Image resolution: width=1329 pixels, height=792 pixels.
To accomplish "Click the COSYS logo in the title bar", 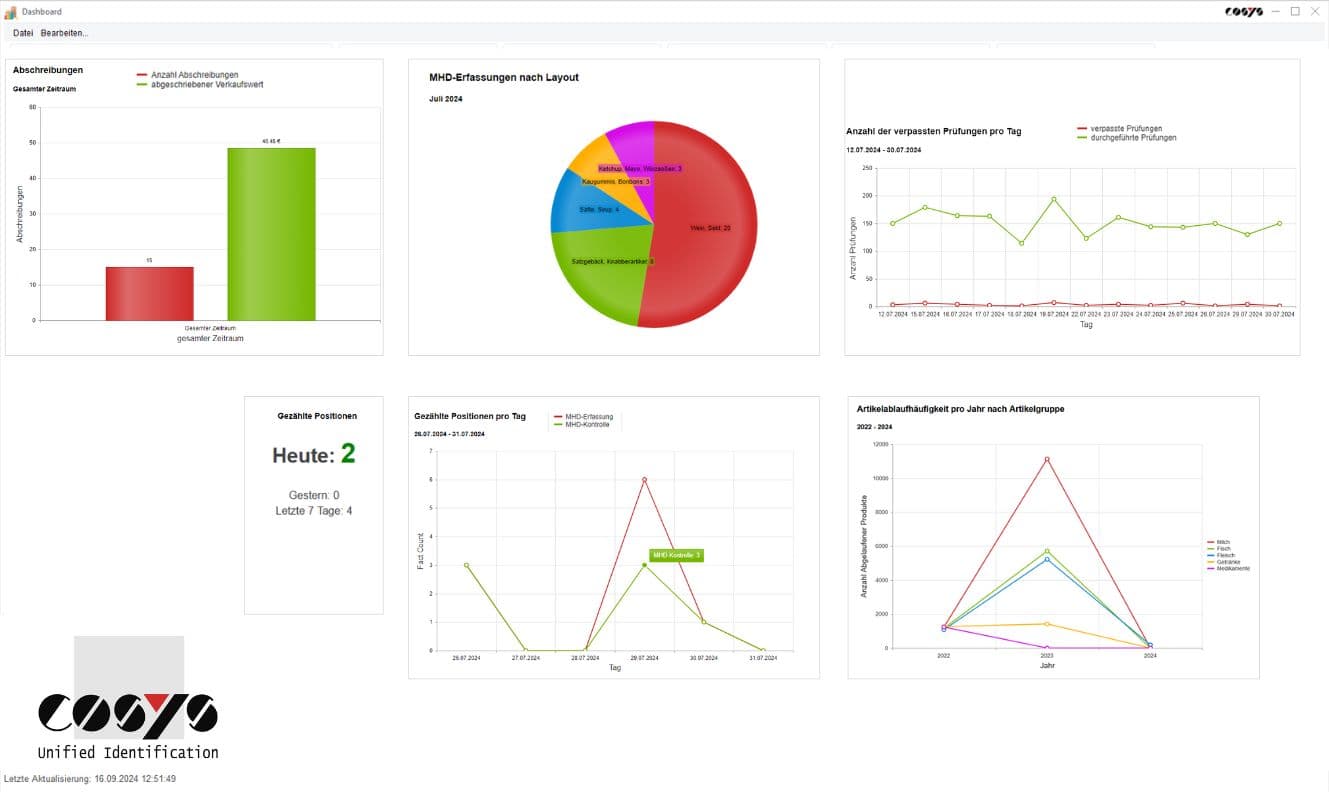I will 1244,12.
